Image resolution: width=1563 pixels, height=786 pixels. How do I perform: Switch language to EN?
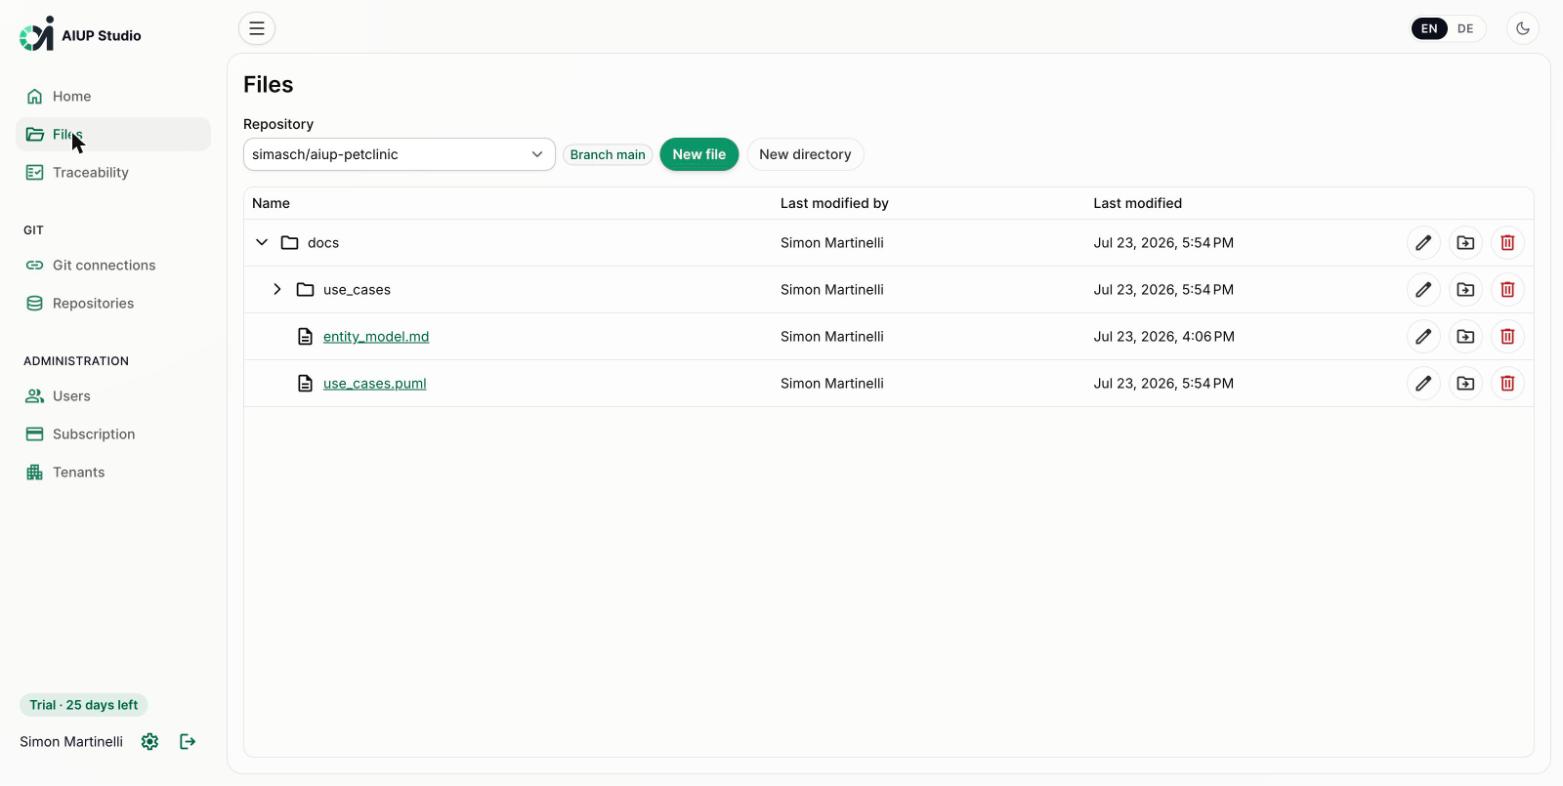(x=1429, y=29)
